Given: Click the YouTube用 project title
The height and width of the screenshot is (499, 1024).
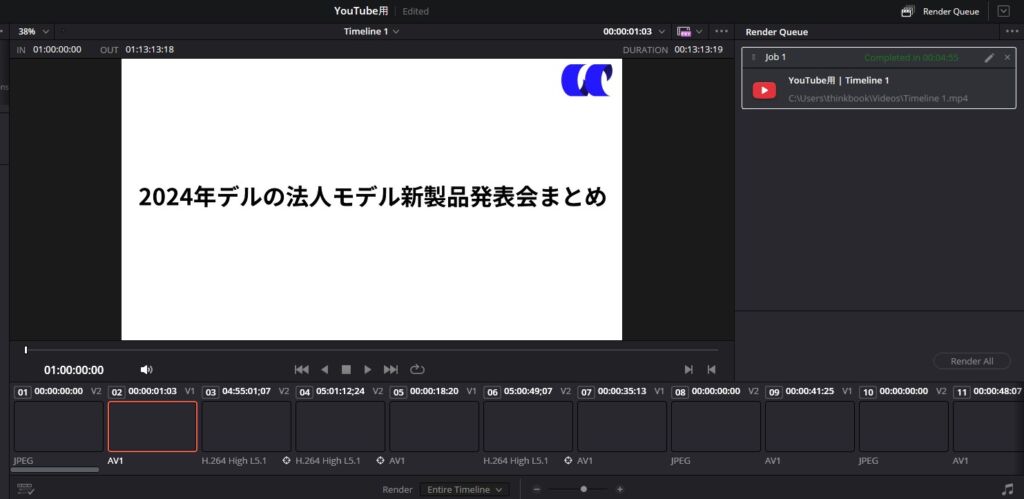Looking at the screenshot, I should pyautogui.click(x=361, y=11).
